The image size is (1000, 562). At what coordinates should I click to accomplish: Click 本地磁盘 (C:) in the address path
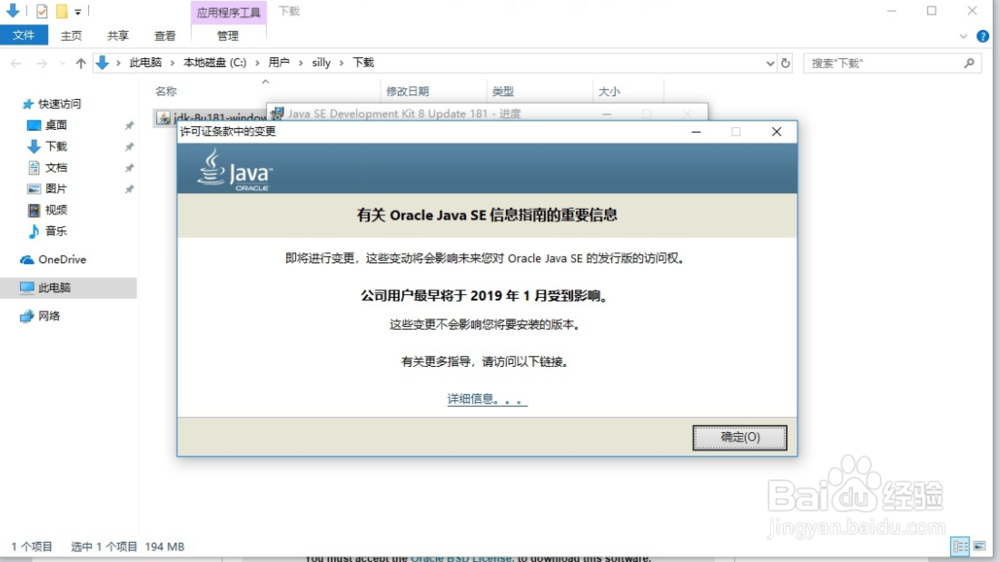(x=214, y=63)
